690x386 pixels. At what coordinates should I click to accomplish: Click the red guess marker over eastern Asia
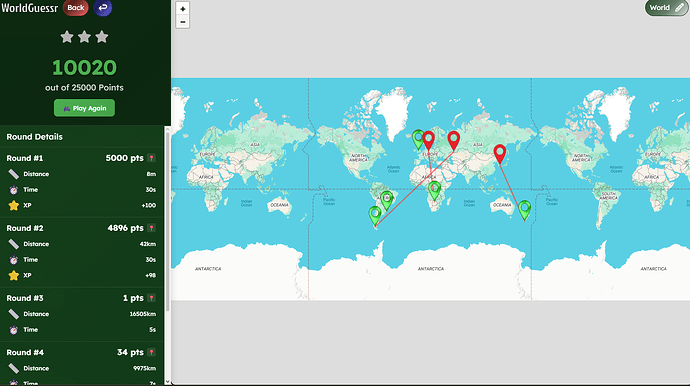pos(499,154)
